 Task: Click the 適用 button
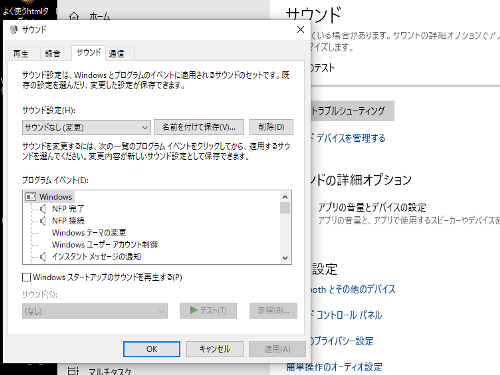click(277, 349)
